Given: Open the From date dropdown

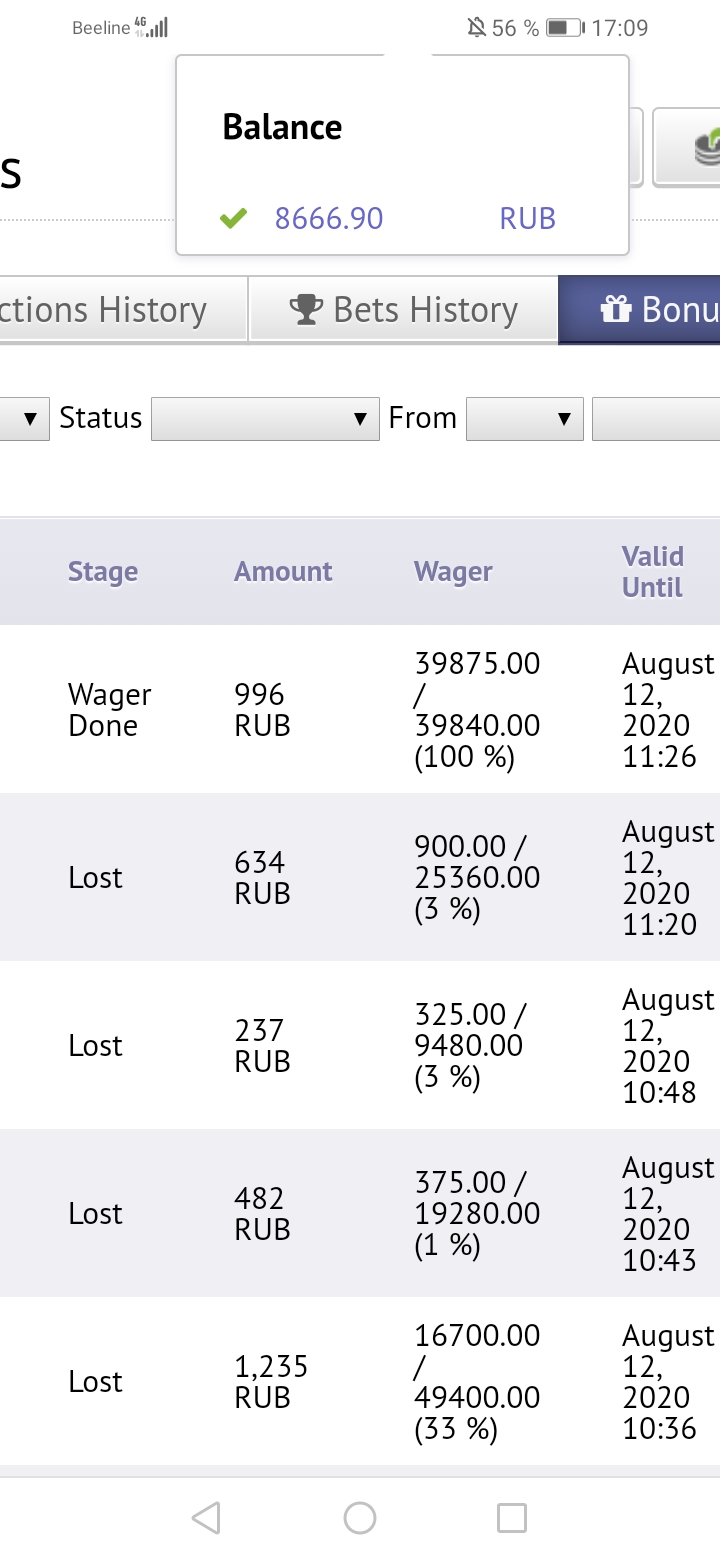Looking at the screenshot, I should 524,418.
